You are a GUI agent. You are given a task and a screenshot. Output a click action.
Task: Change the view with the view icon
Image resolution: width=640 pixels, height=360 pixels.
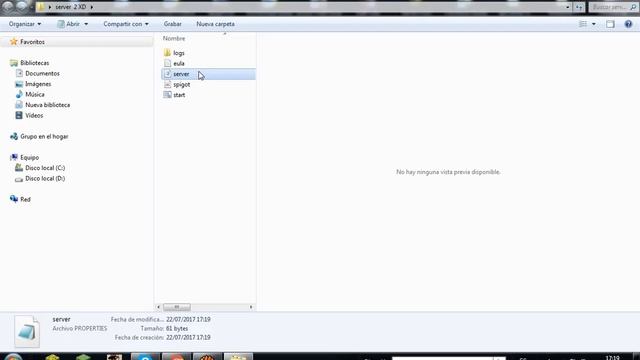(x=583, y=24)
